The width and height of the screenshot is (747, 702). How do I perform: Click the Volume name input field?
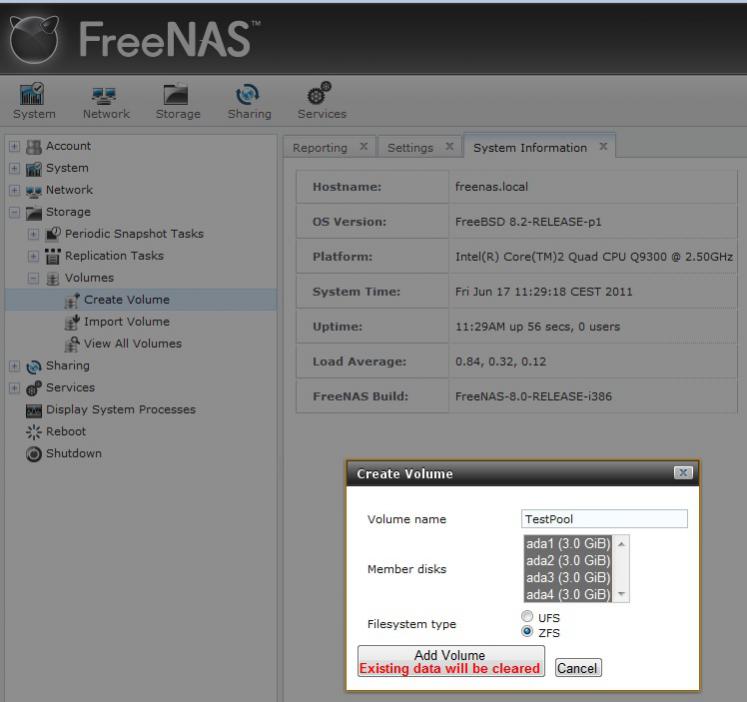coord(604,519)
